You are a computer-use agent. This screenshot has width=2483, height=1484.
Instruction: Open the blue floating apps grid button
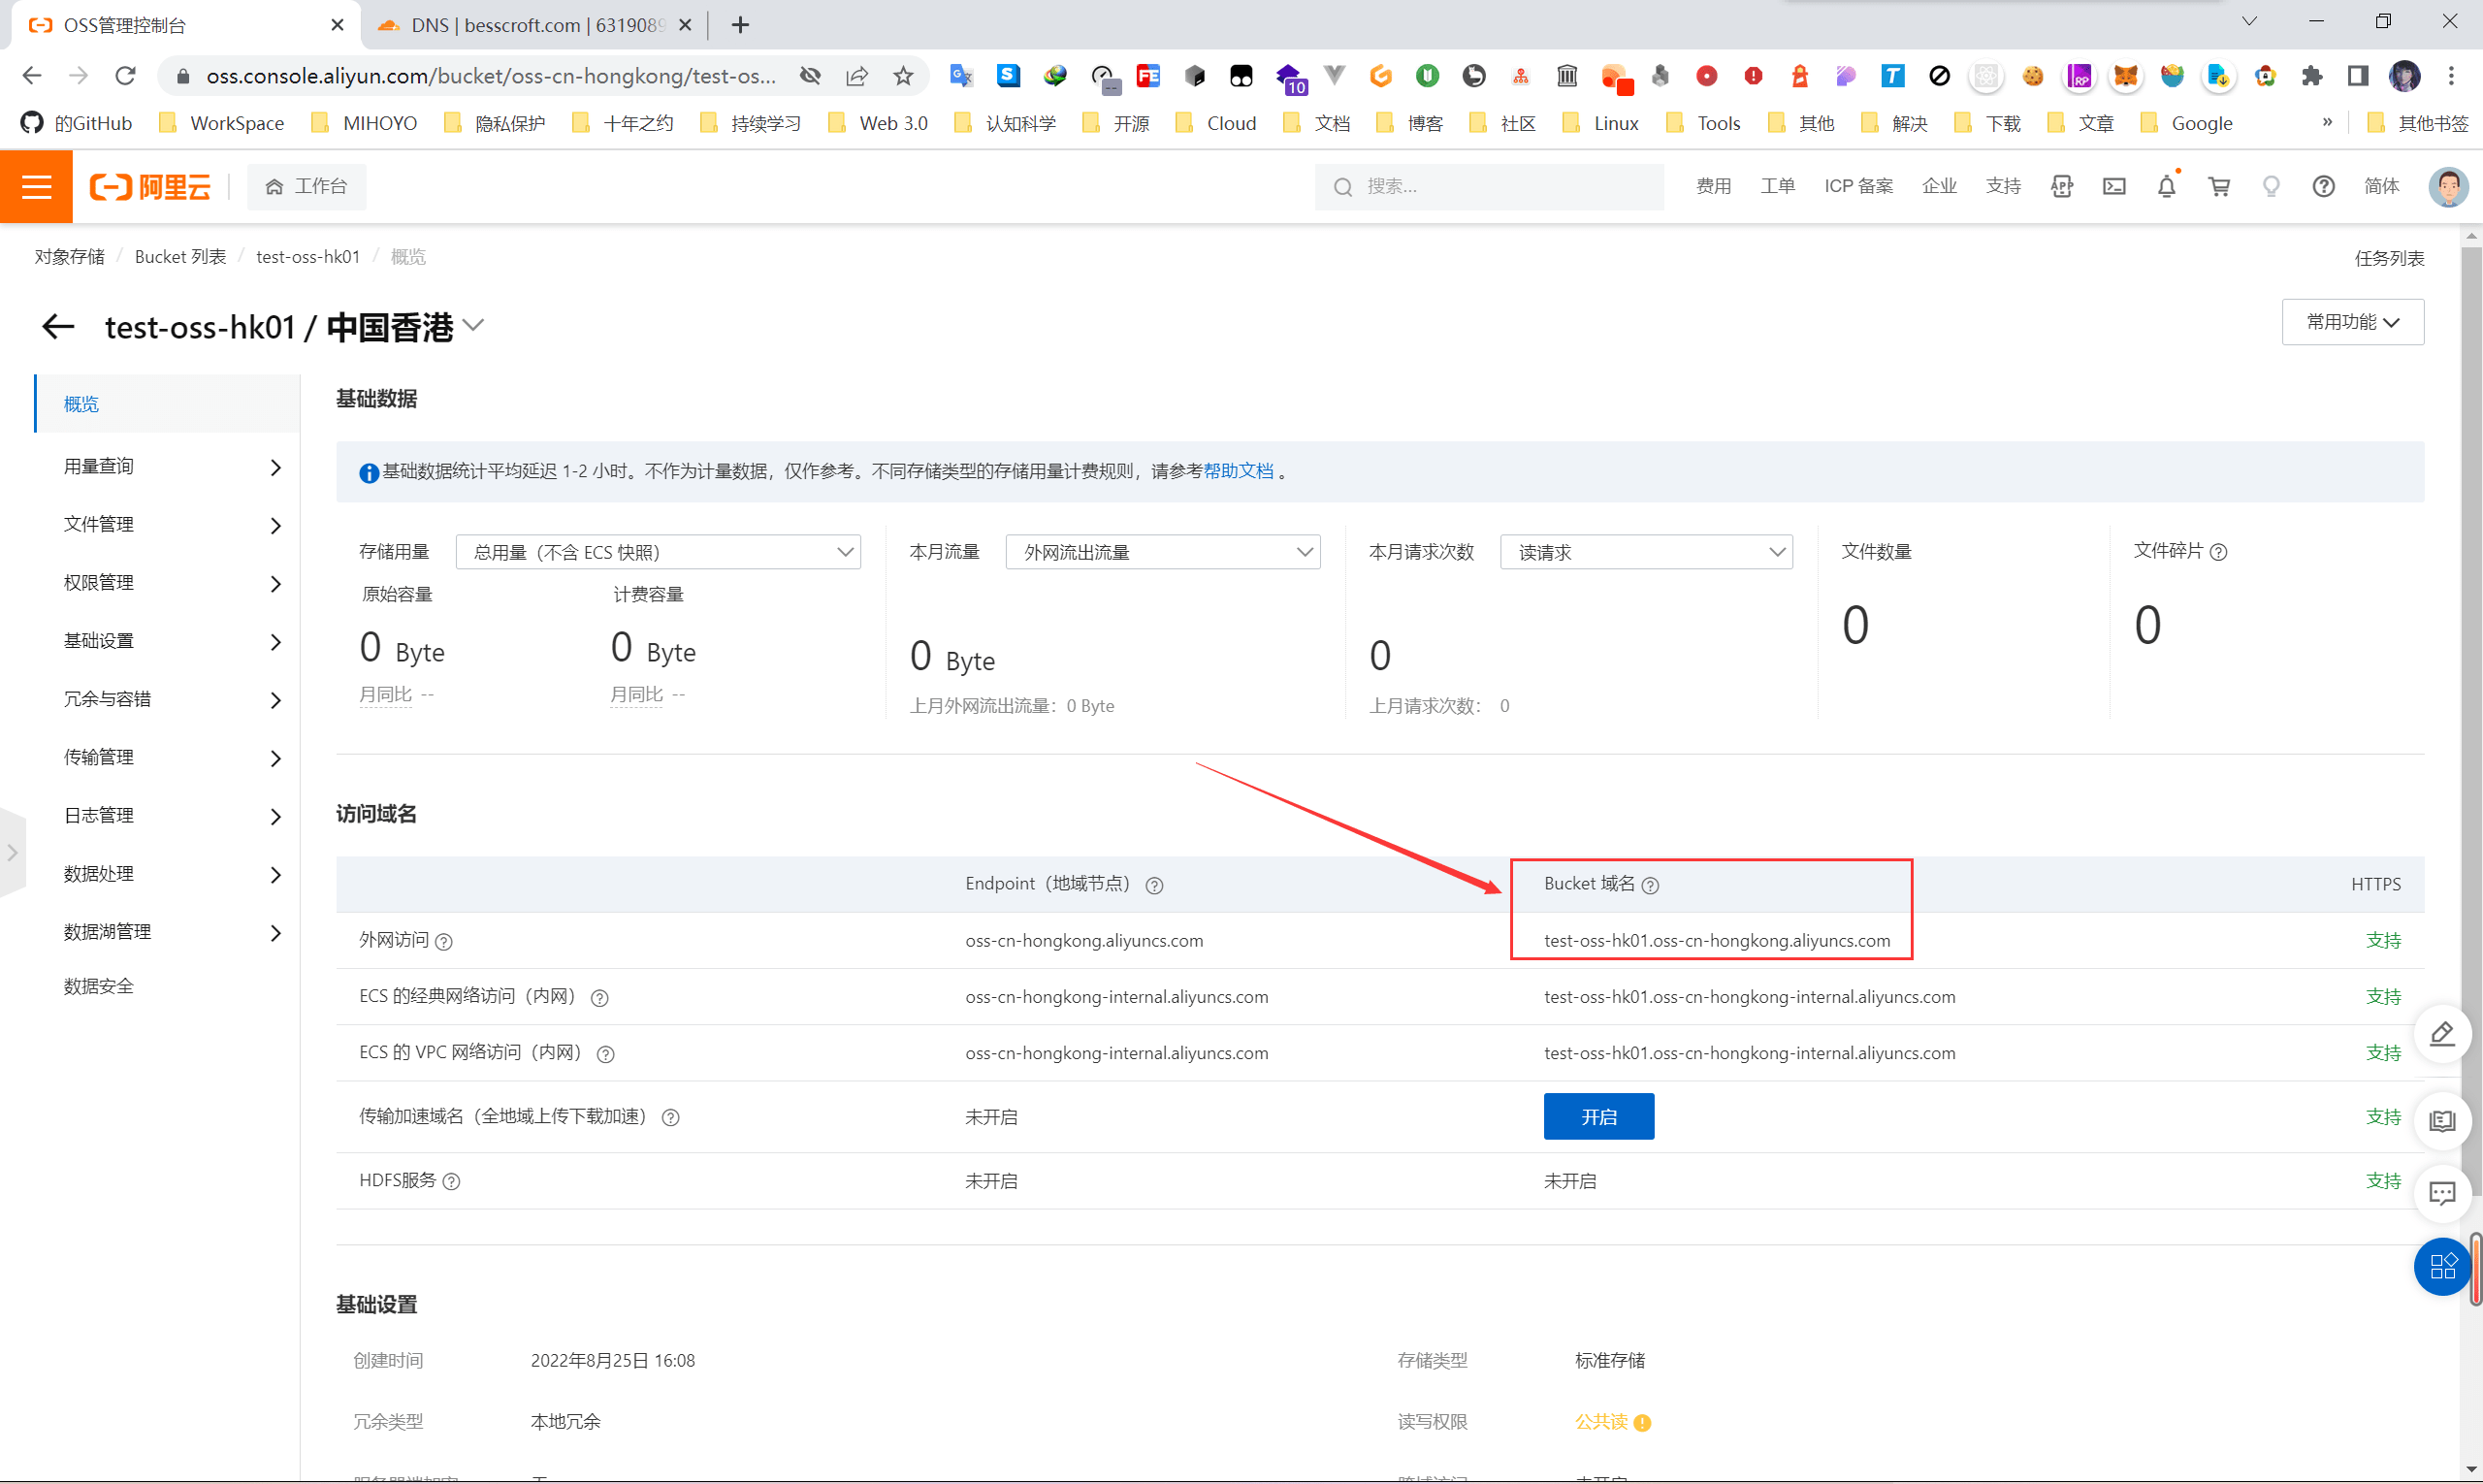point(2442,1267)
